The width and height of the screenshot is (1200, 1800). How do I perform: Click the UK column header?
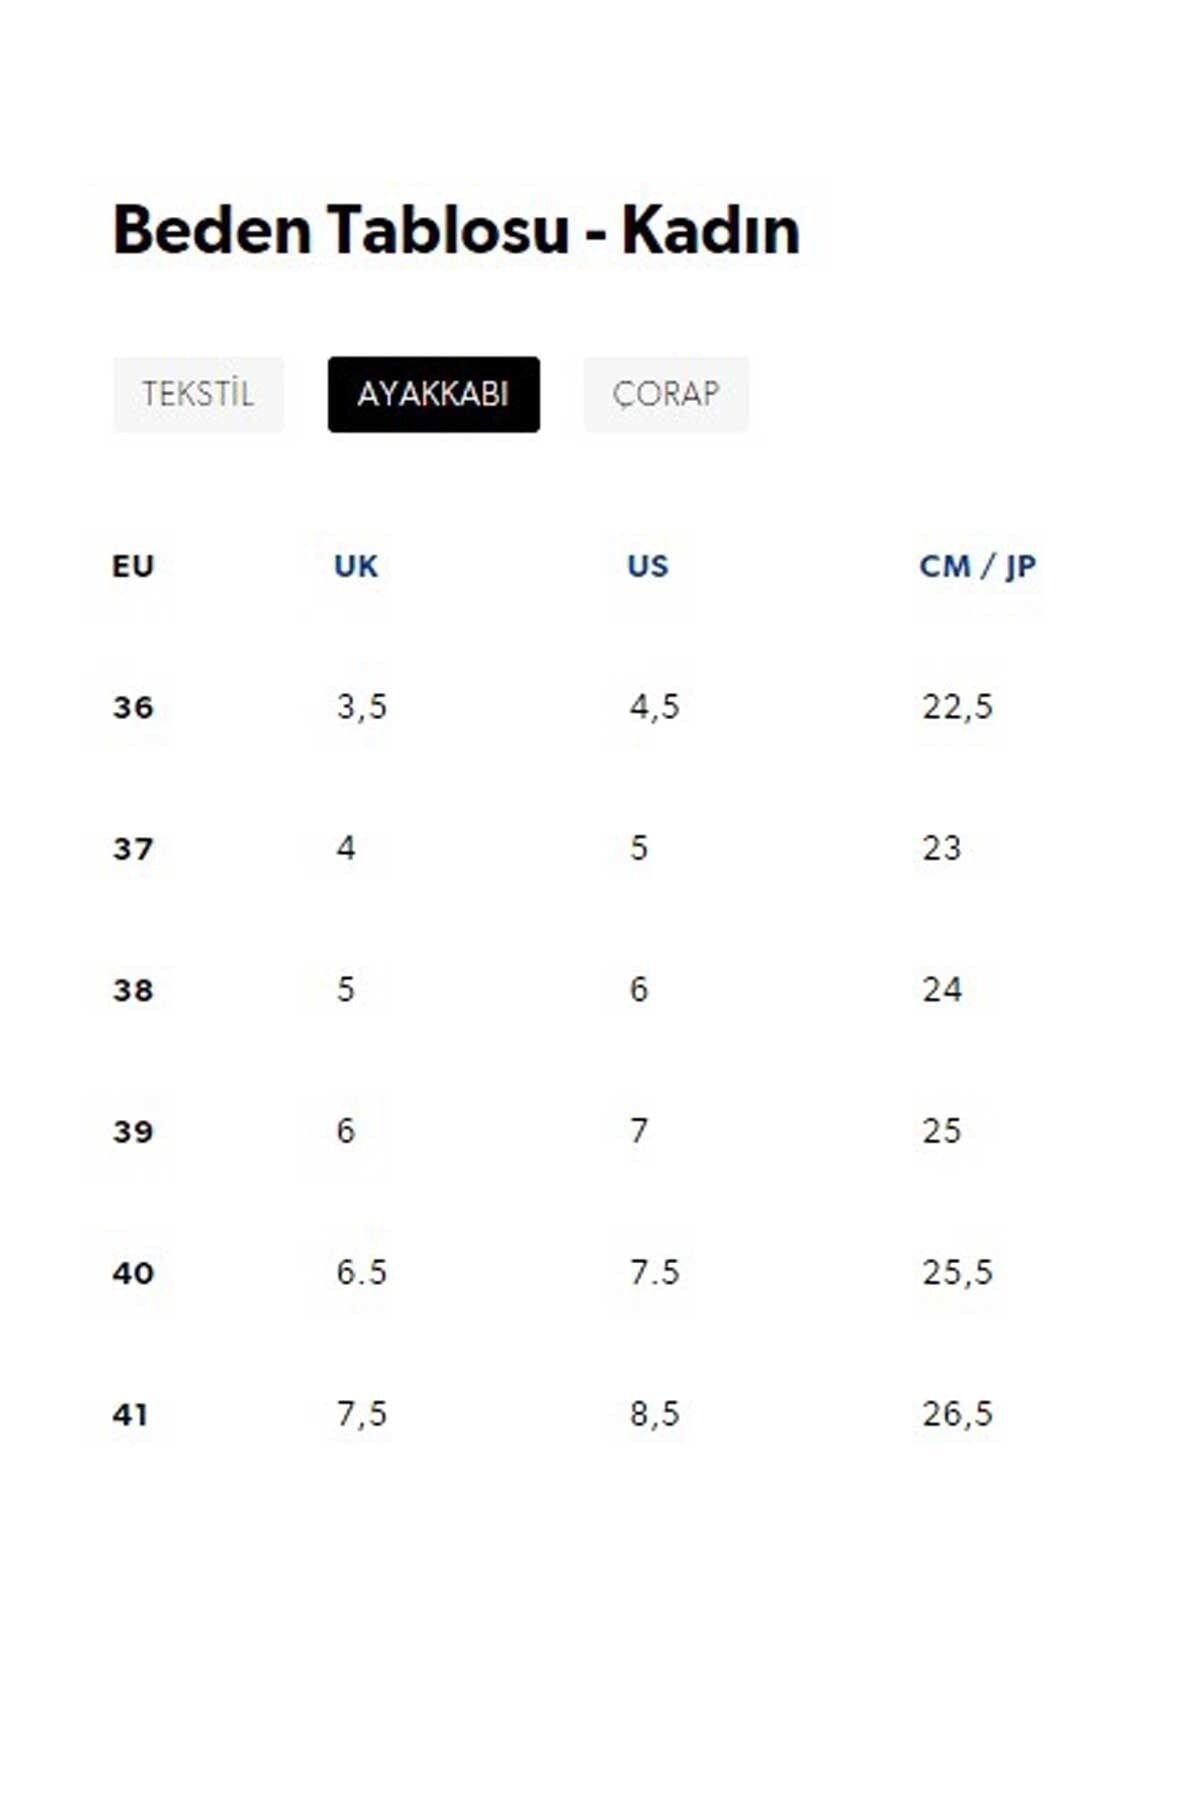pyautogui.click(x=356, y=566)
